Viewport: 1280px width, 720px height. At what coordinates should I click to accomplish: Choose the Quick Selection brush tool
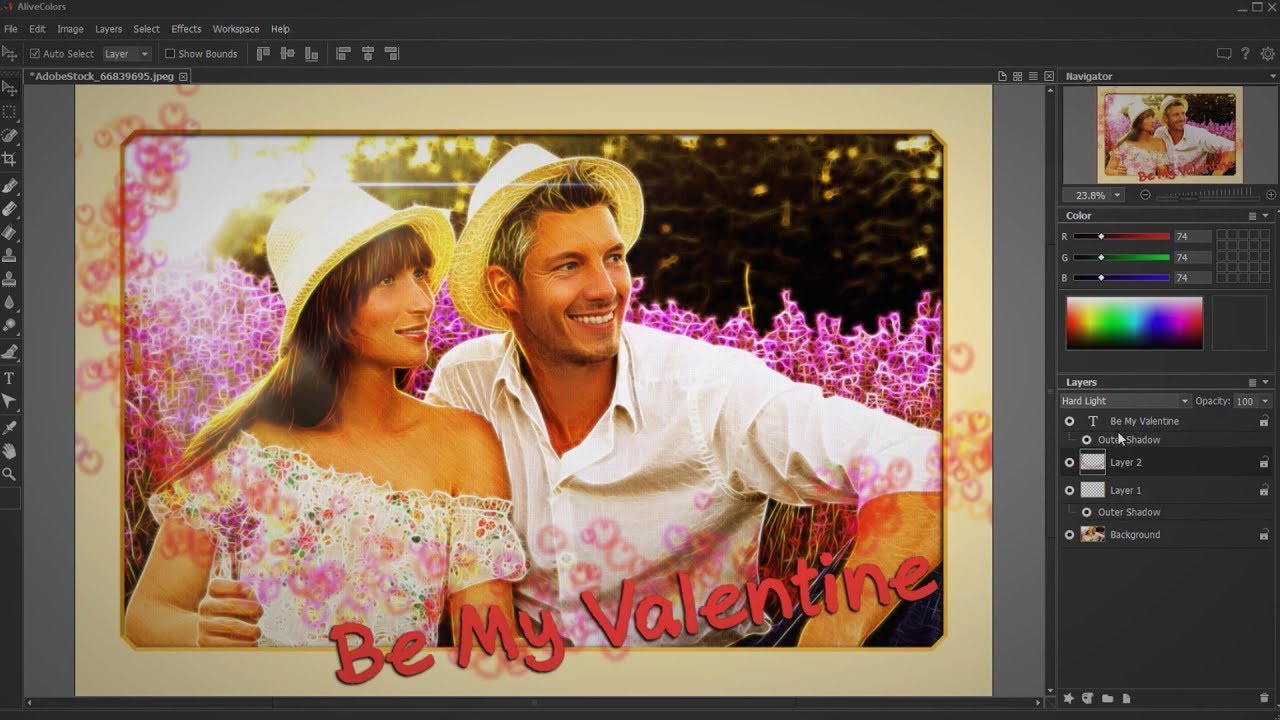(9, 136)
